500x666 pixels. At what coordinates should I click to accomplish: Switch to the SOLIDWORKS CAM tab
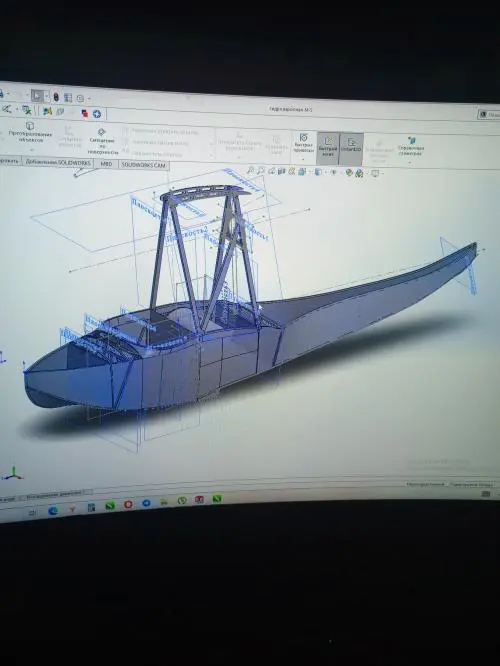pyautogui.click(x=144, y=164)
